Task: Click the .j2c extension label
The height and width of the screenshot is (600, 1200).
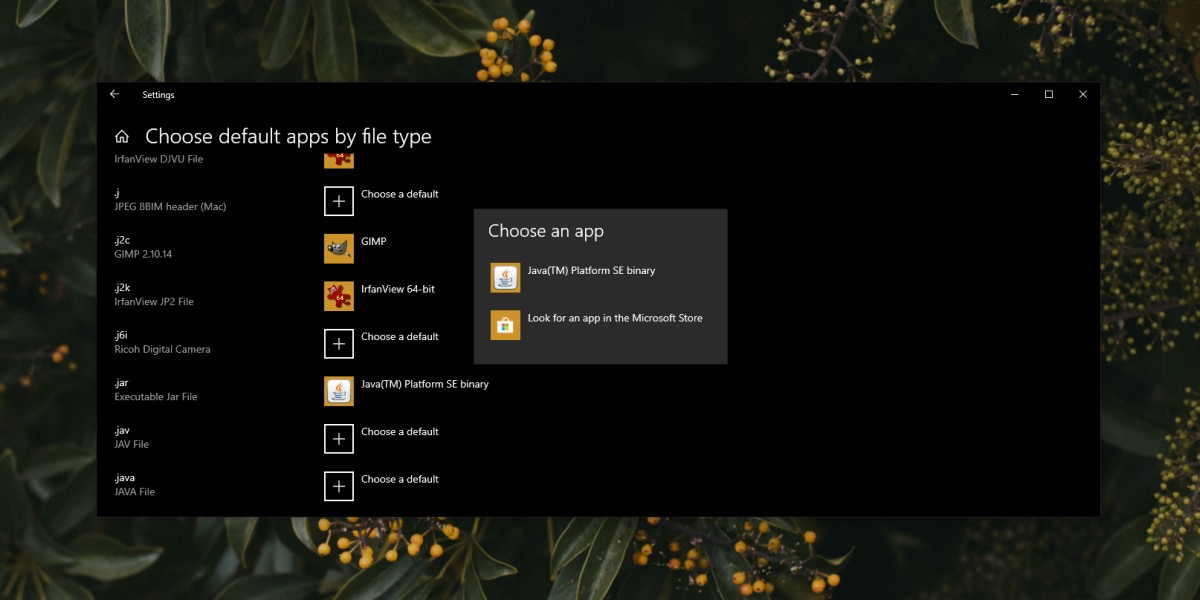Action: click(x=122, y=240)
